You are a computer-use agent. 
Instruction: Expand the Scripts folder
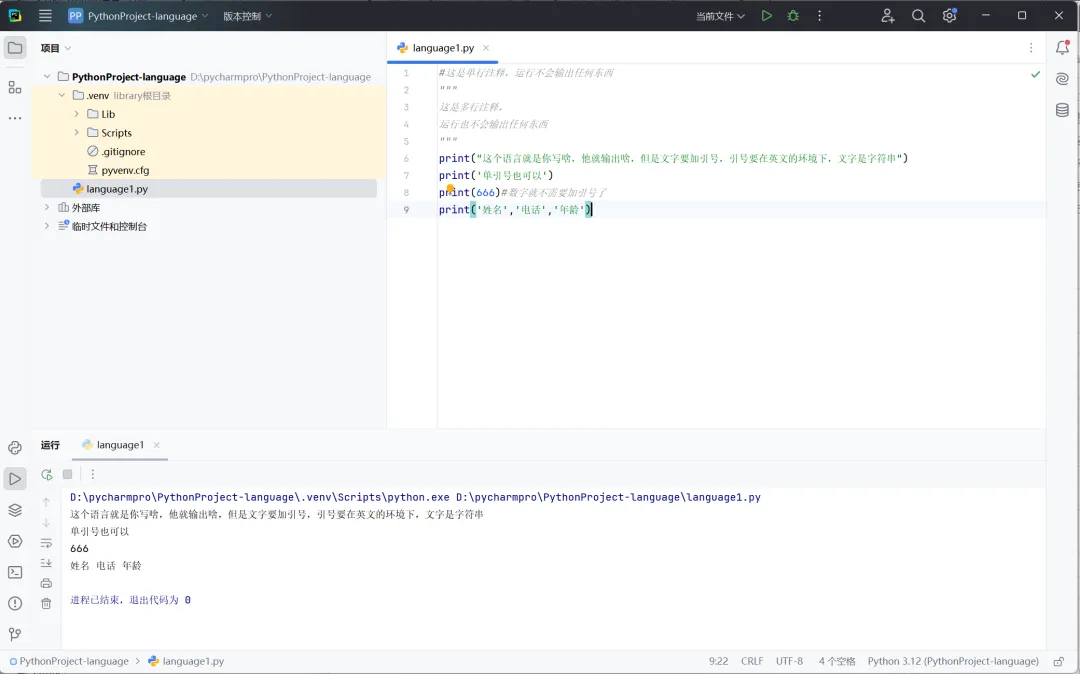[76, 132]
